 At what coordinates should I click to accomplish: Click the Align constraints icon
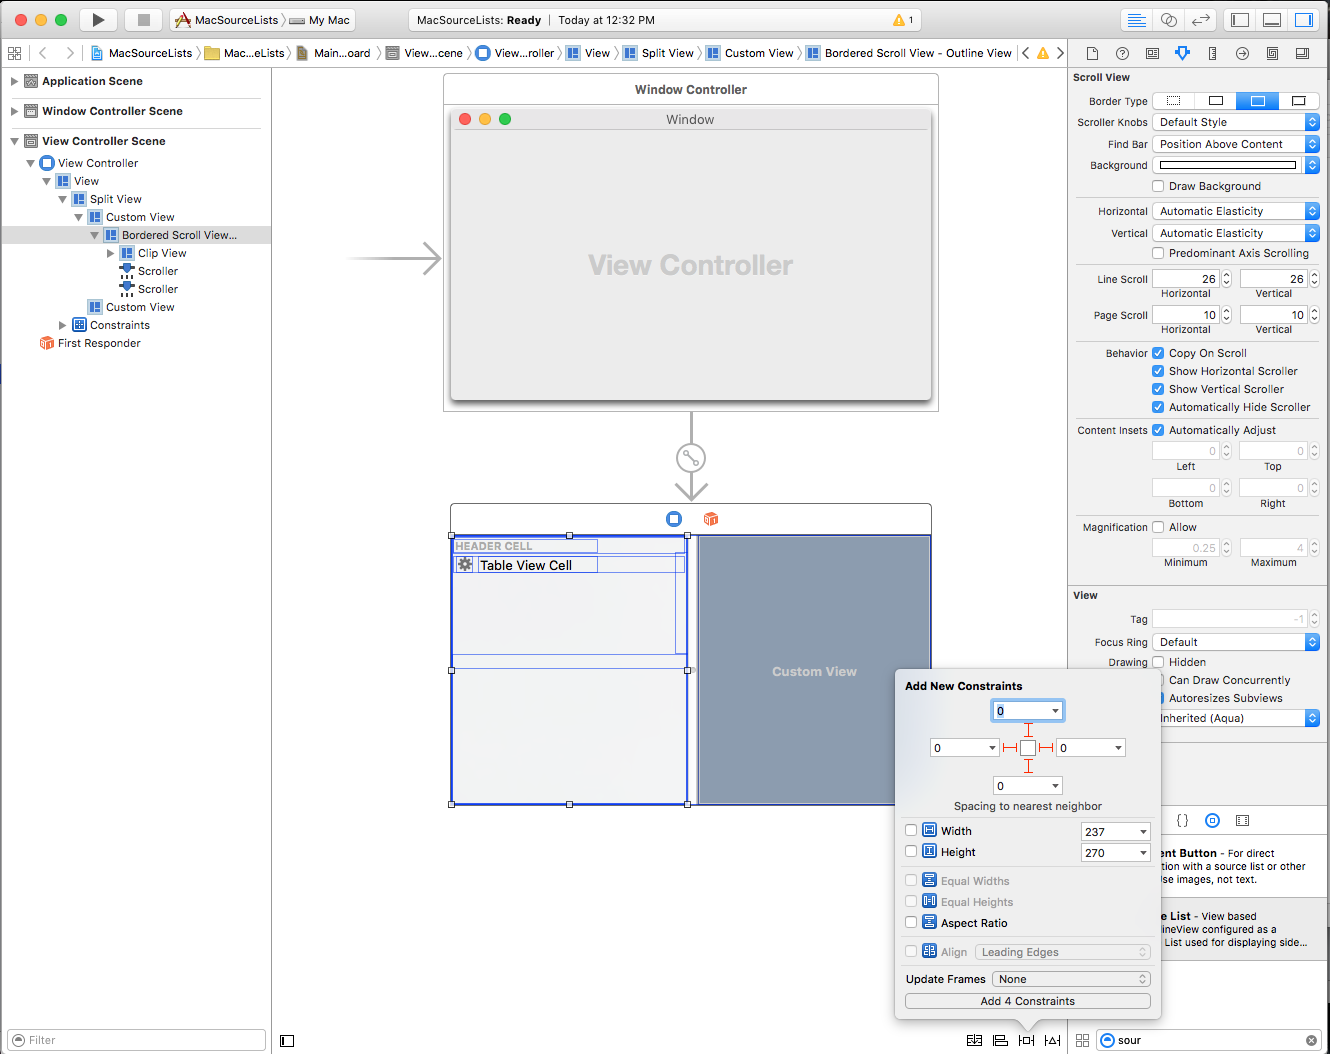coord(999,1040)
